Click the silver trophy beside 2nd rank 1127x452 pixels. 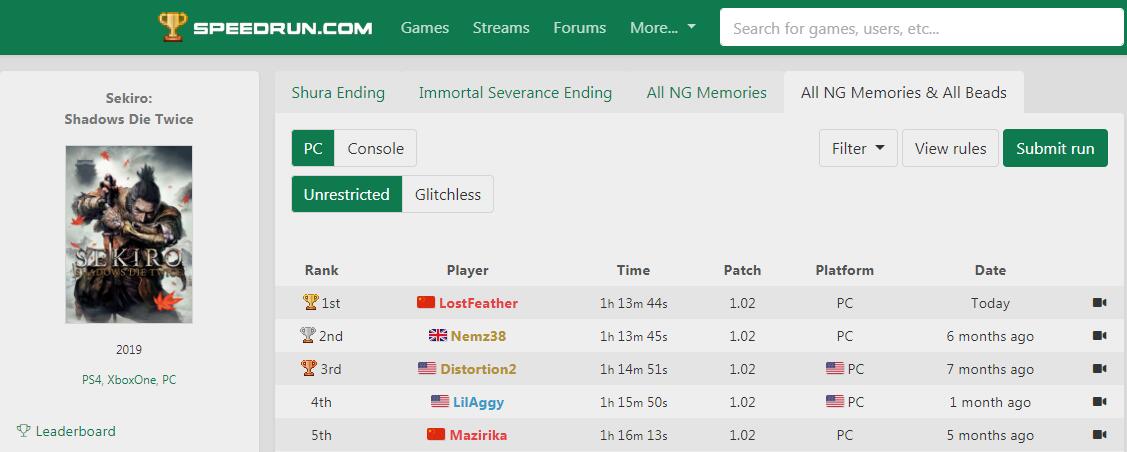point(308,335)
